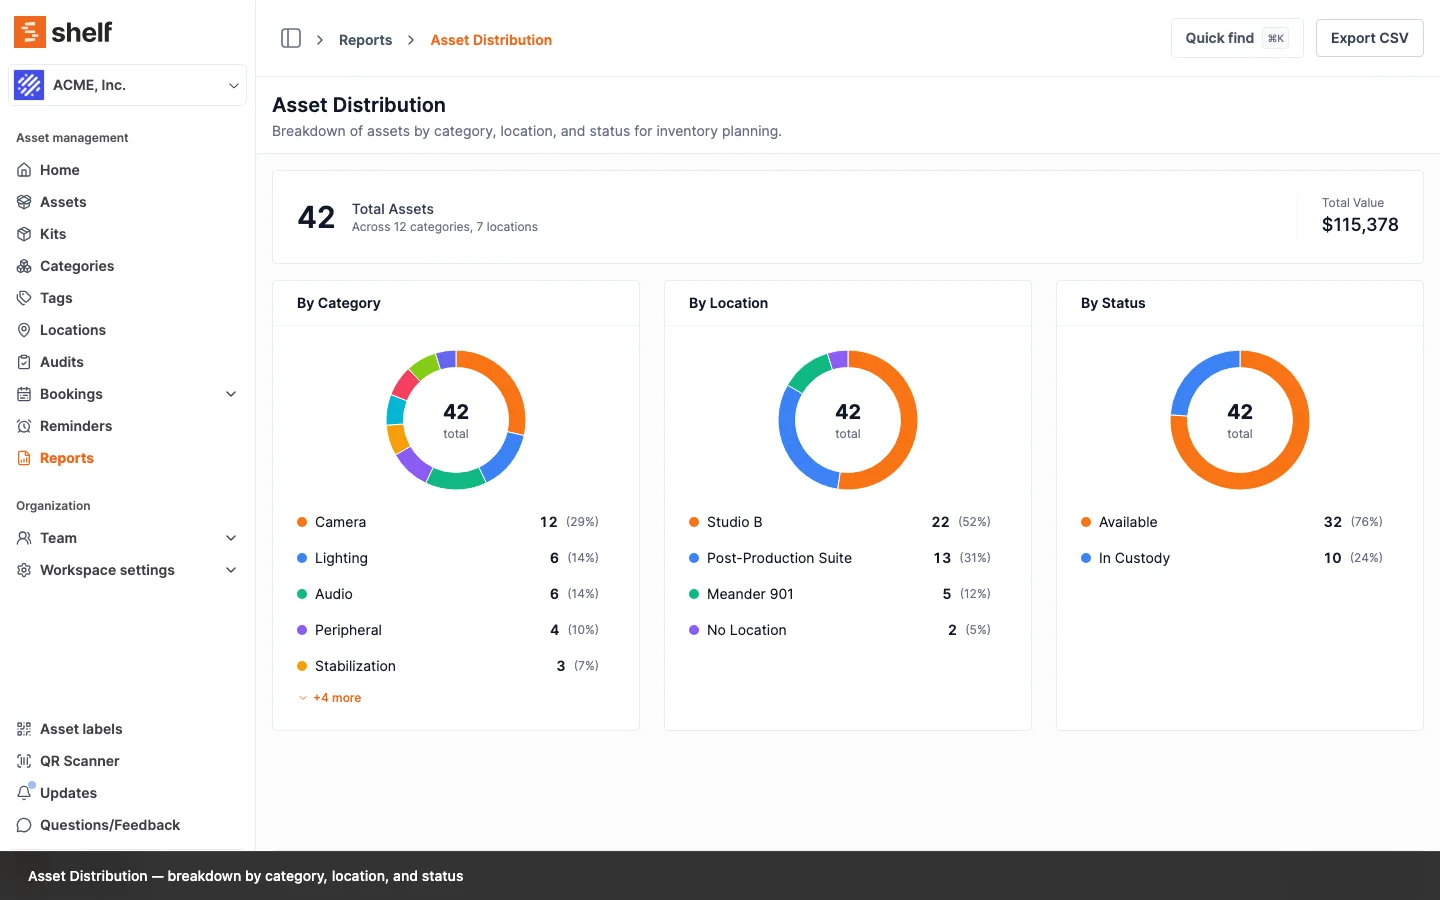Select the Tags icon in sidebar

click(24, 298)
